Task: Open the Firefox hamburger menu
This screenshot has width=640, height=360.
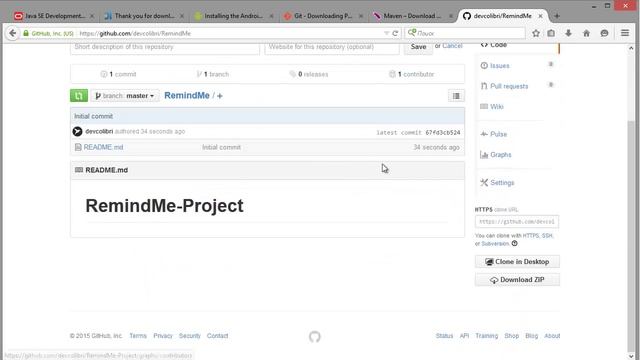Action: 625,33
